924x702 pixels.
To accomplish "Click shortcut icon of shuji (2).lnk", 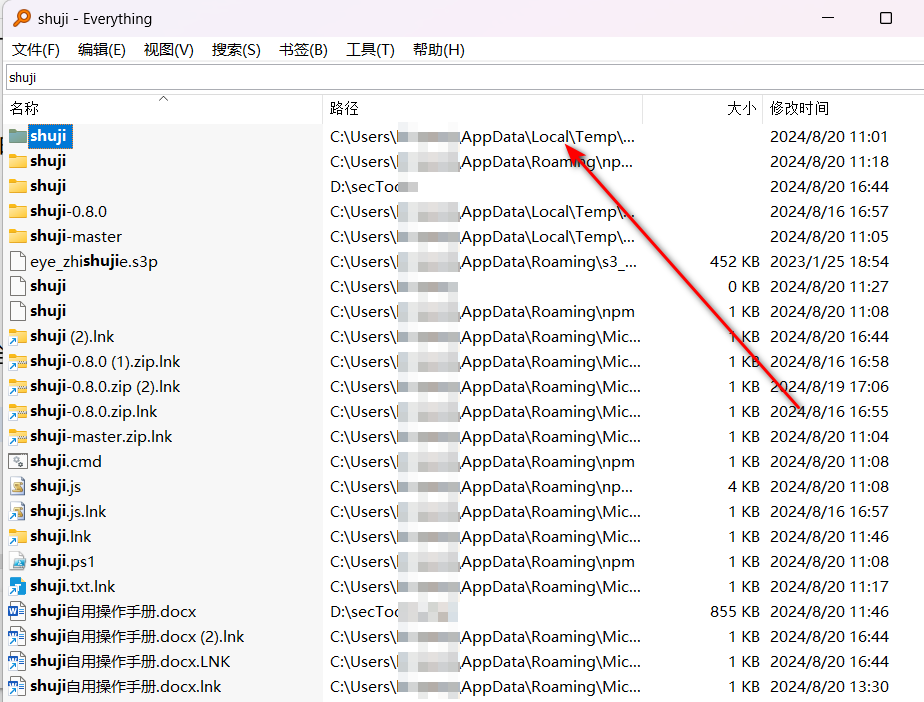I will 18,337.
